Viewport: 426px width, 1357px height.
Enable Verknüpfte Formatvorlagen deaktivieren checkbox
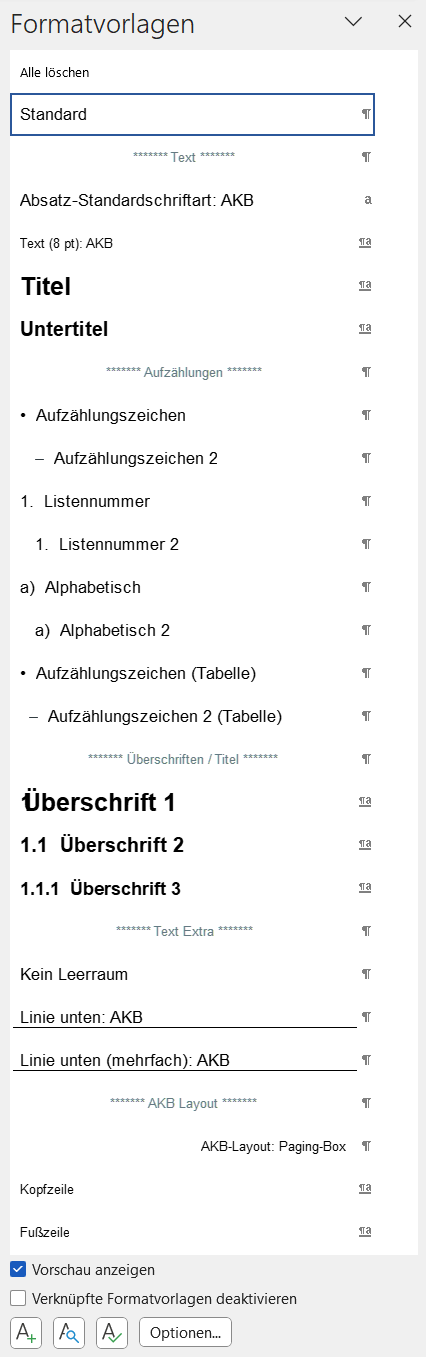pos(18,1299)
